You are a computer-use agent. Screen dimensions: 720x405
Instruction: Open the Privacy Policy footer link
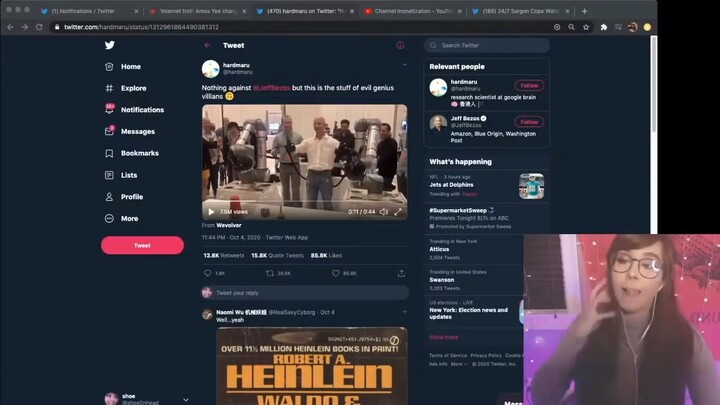(x=486, y=355)
